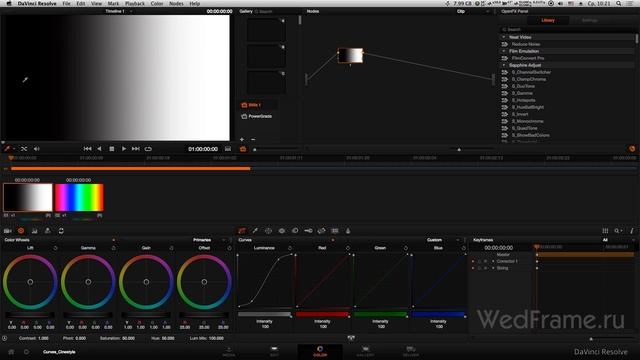Open the Curves palette icon
The height and width of the screenshot is (360, 640).
tap(242, 231)
